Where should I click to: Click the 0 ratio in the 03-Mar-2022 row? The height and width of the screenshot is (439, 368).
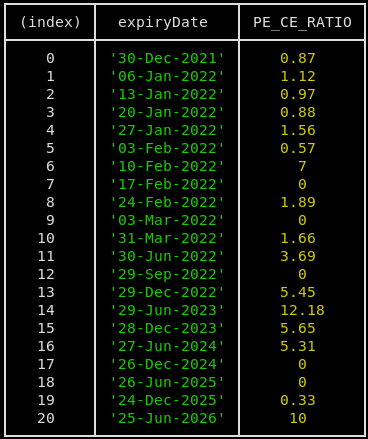click(x=302, y=220)
